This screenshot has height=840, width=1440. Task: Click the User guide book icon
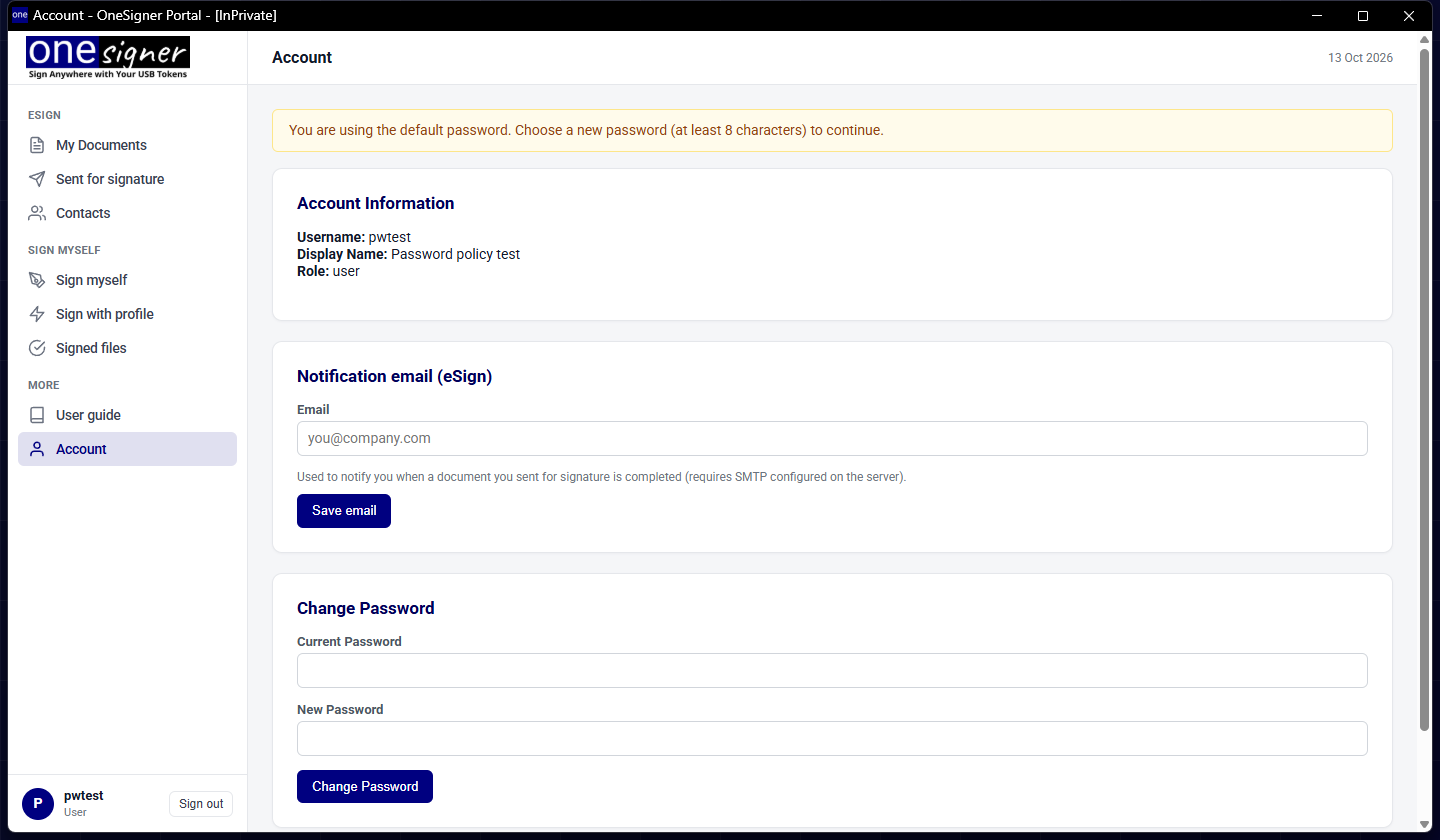(x=37, y=415)
